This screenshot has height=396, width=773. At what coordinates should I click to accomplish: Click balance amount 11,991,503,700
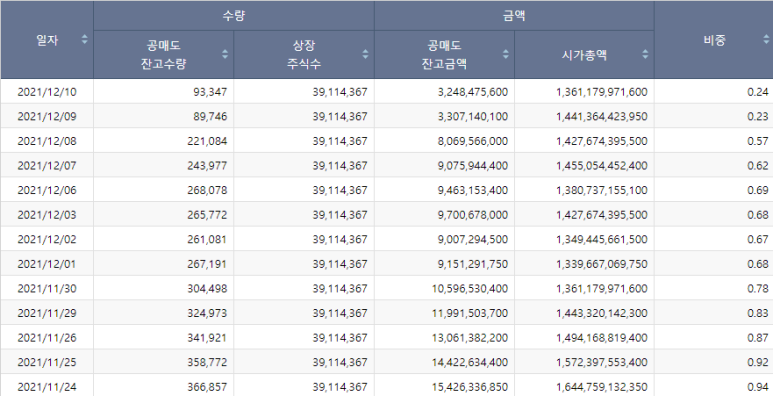click(x=470, y=313)
